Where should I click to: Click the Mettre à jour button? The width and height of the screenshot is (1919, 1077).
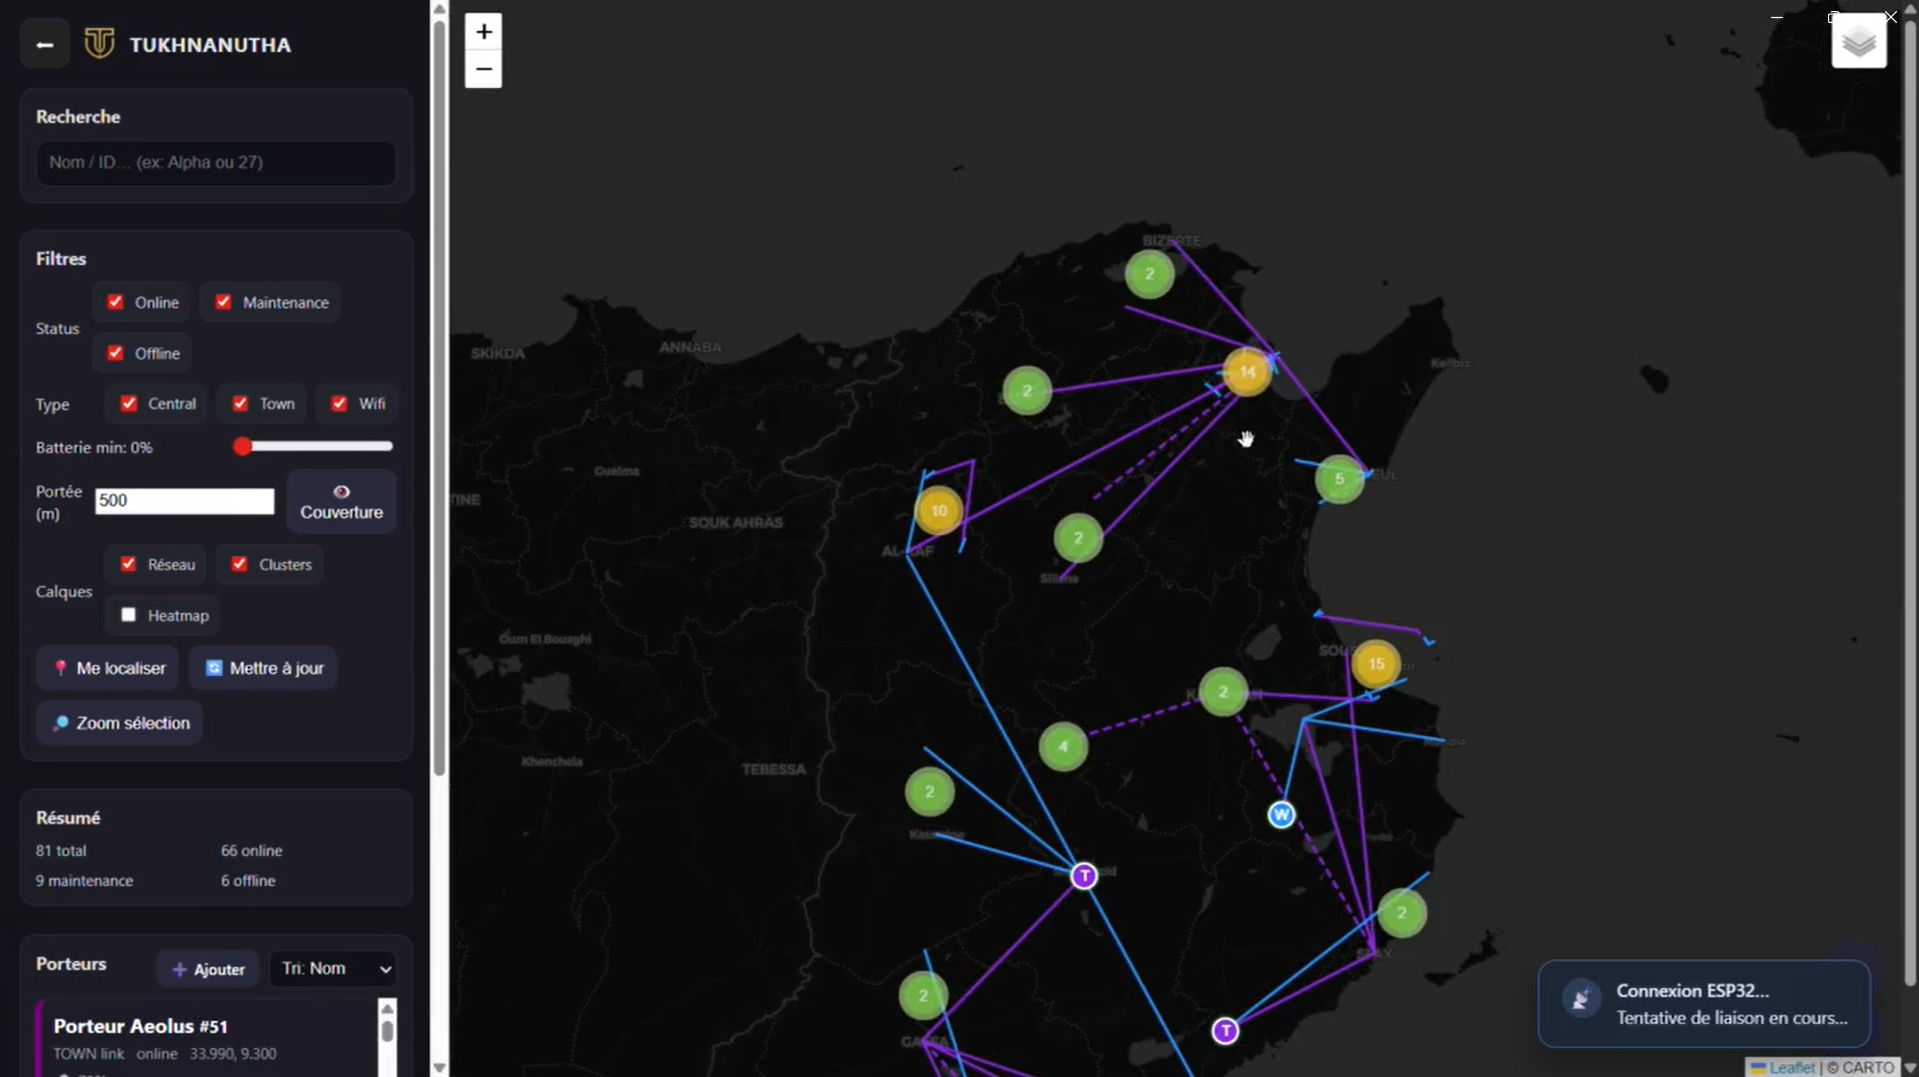click(x=264, y=668)
